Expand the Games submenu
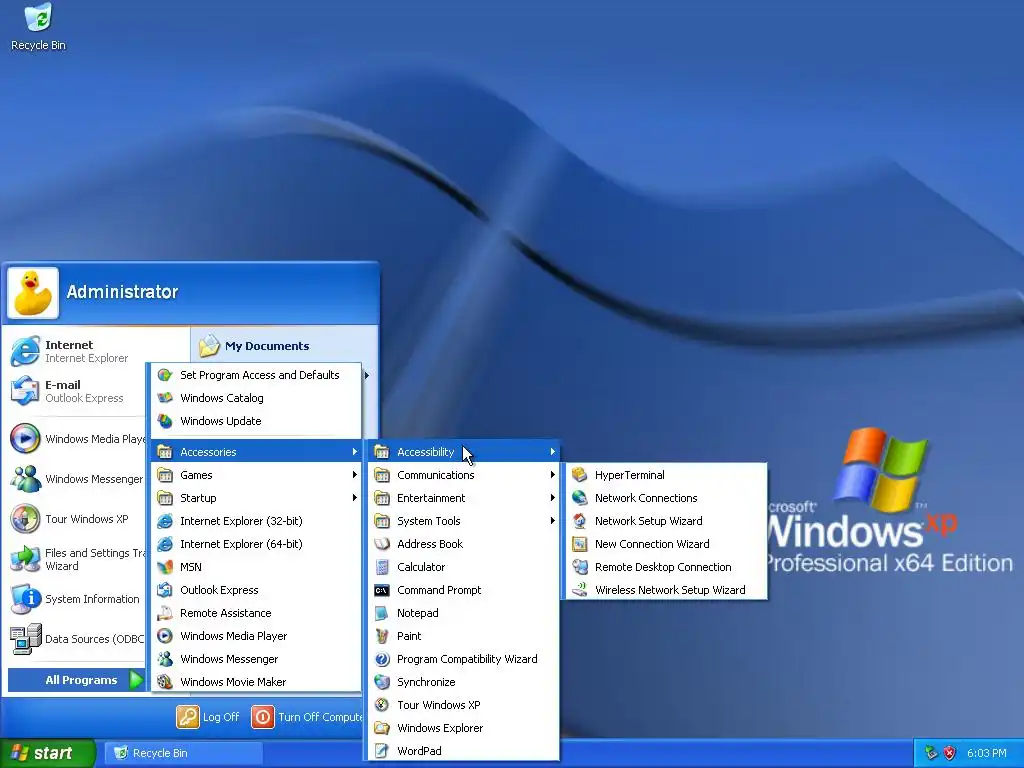Viewport: 1024px width, 768px height. (256, 475)
